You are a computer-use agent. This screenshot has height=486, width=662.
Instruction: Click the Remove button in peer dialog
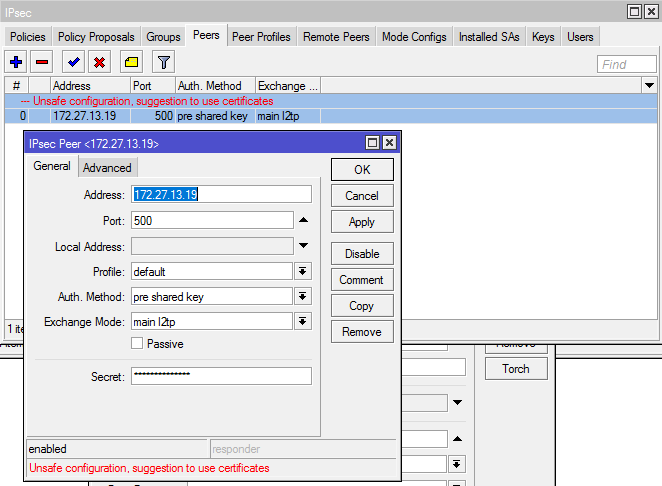click(x=362, y=332)
